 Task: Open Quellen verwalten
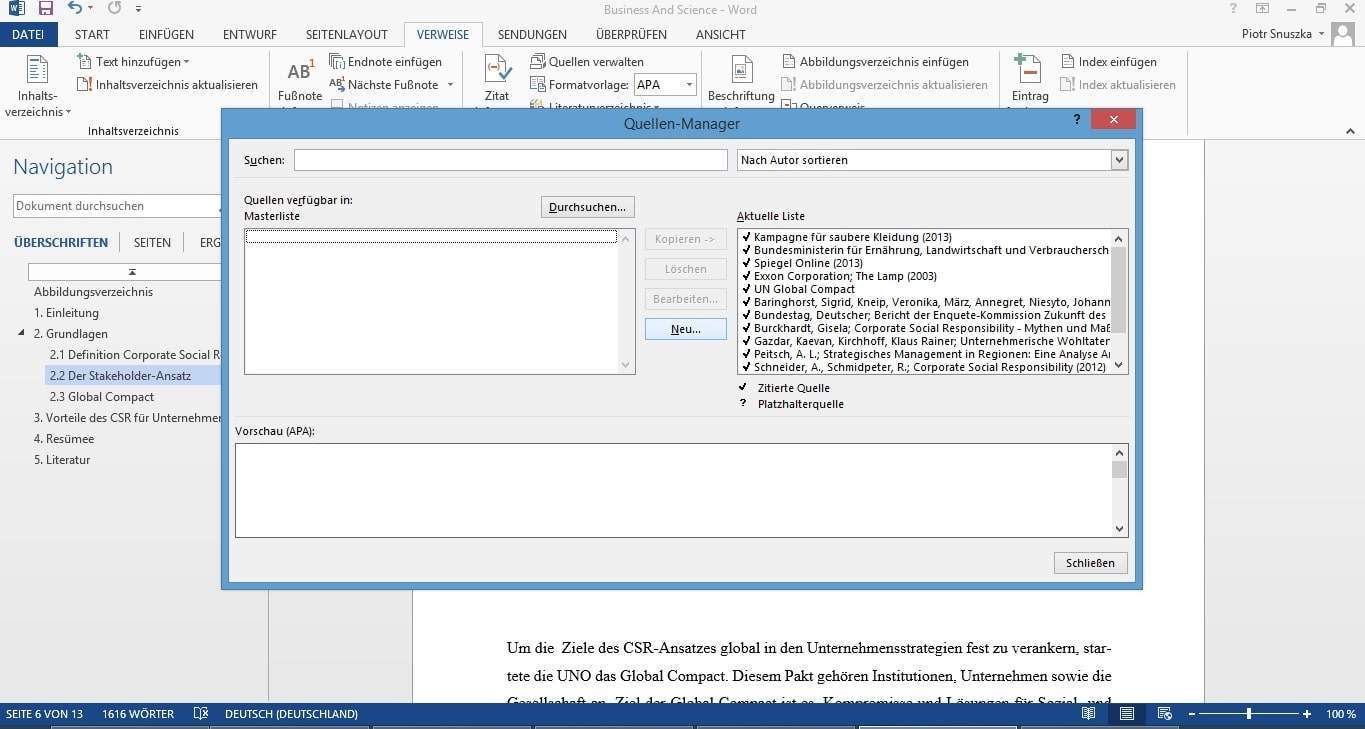[587, 62]
